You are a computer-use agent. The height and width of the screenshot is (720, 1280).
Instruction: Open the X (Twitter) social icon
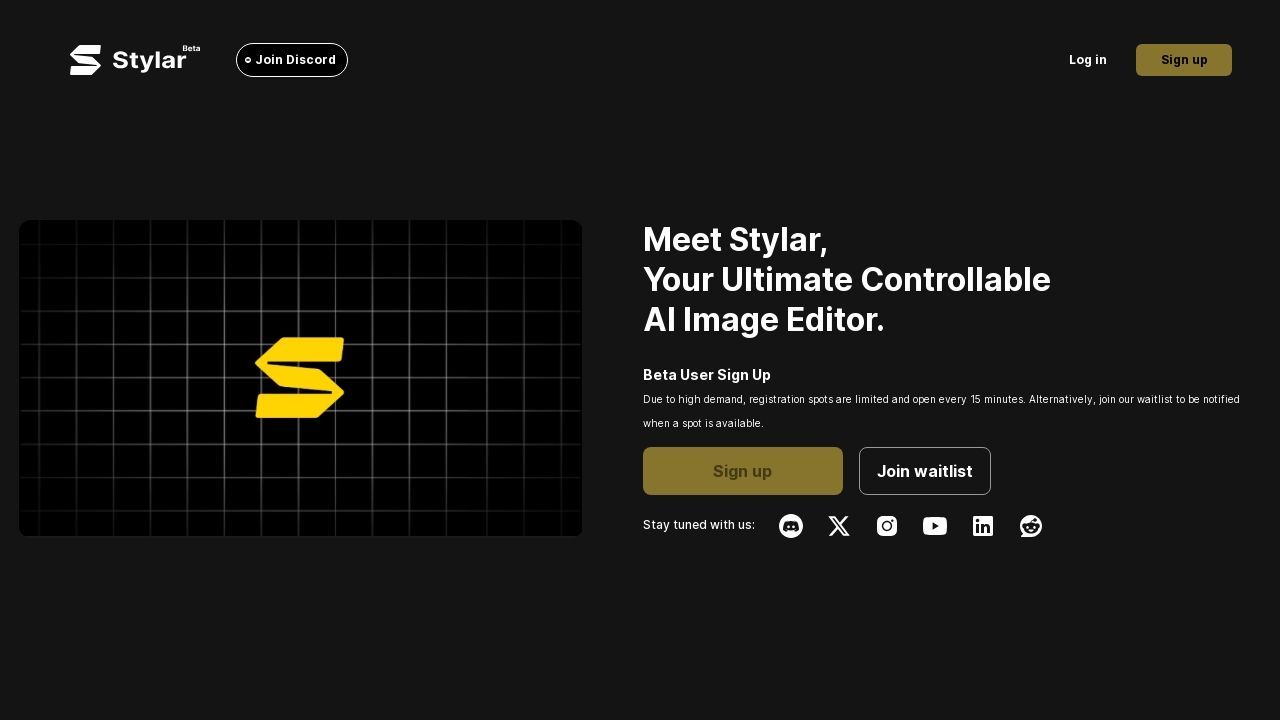click(x=839, y=526)
